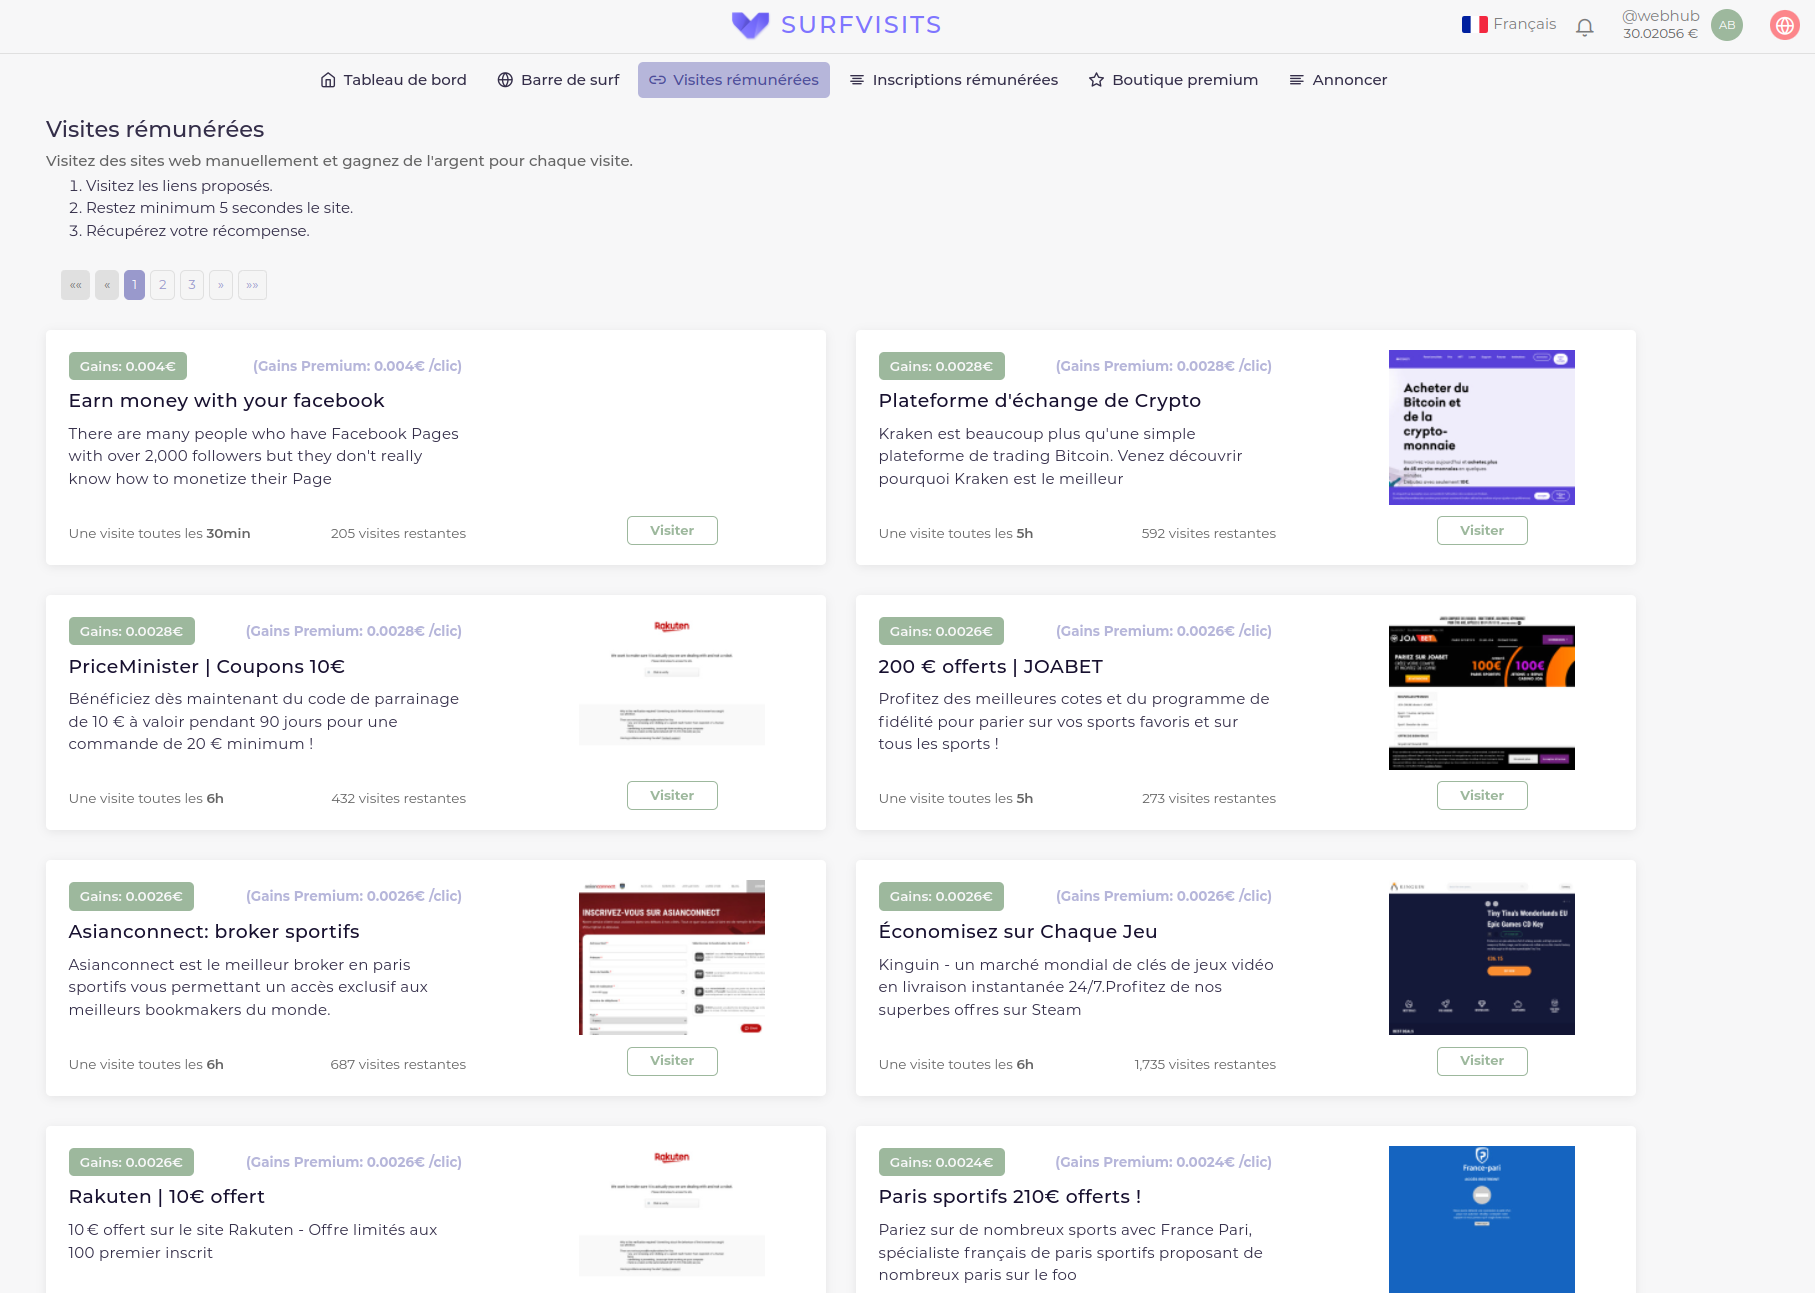Click the SURFVISITS brand name
This screenshot has height=1293, width=1815.
pos(861,25)
